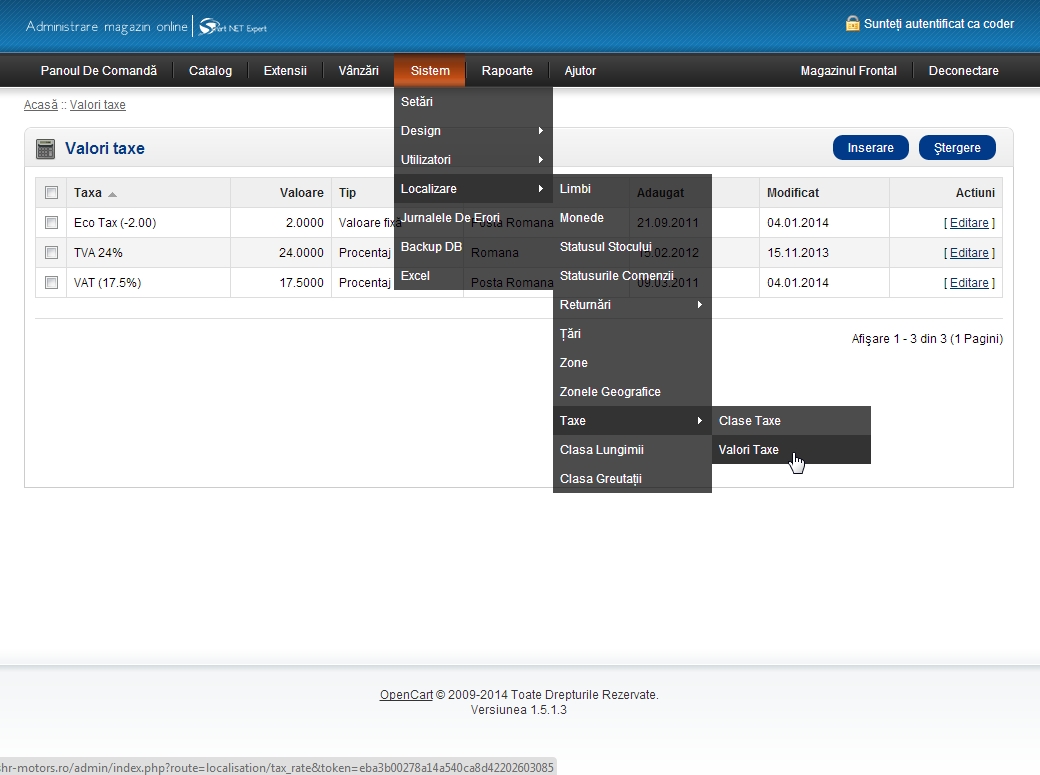Choose Valori Taxe from the Taxe submenu
This screenshot has width=1040, height=775.
tap(749, 450)
